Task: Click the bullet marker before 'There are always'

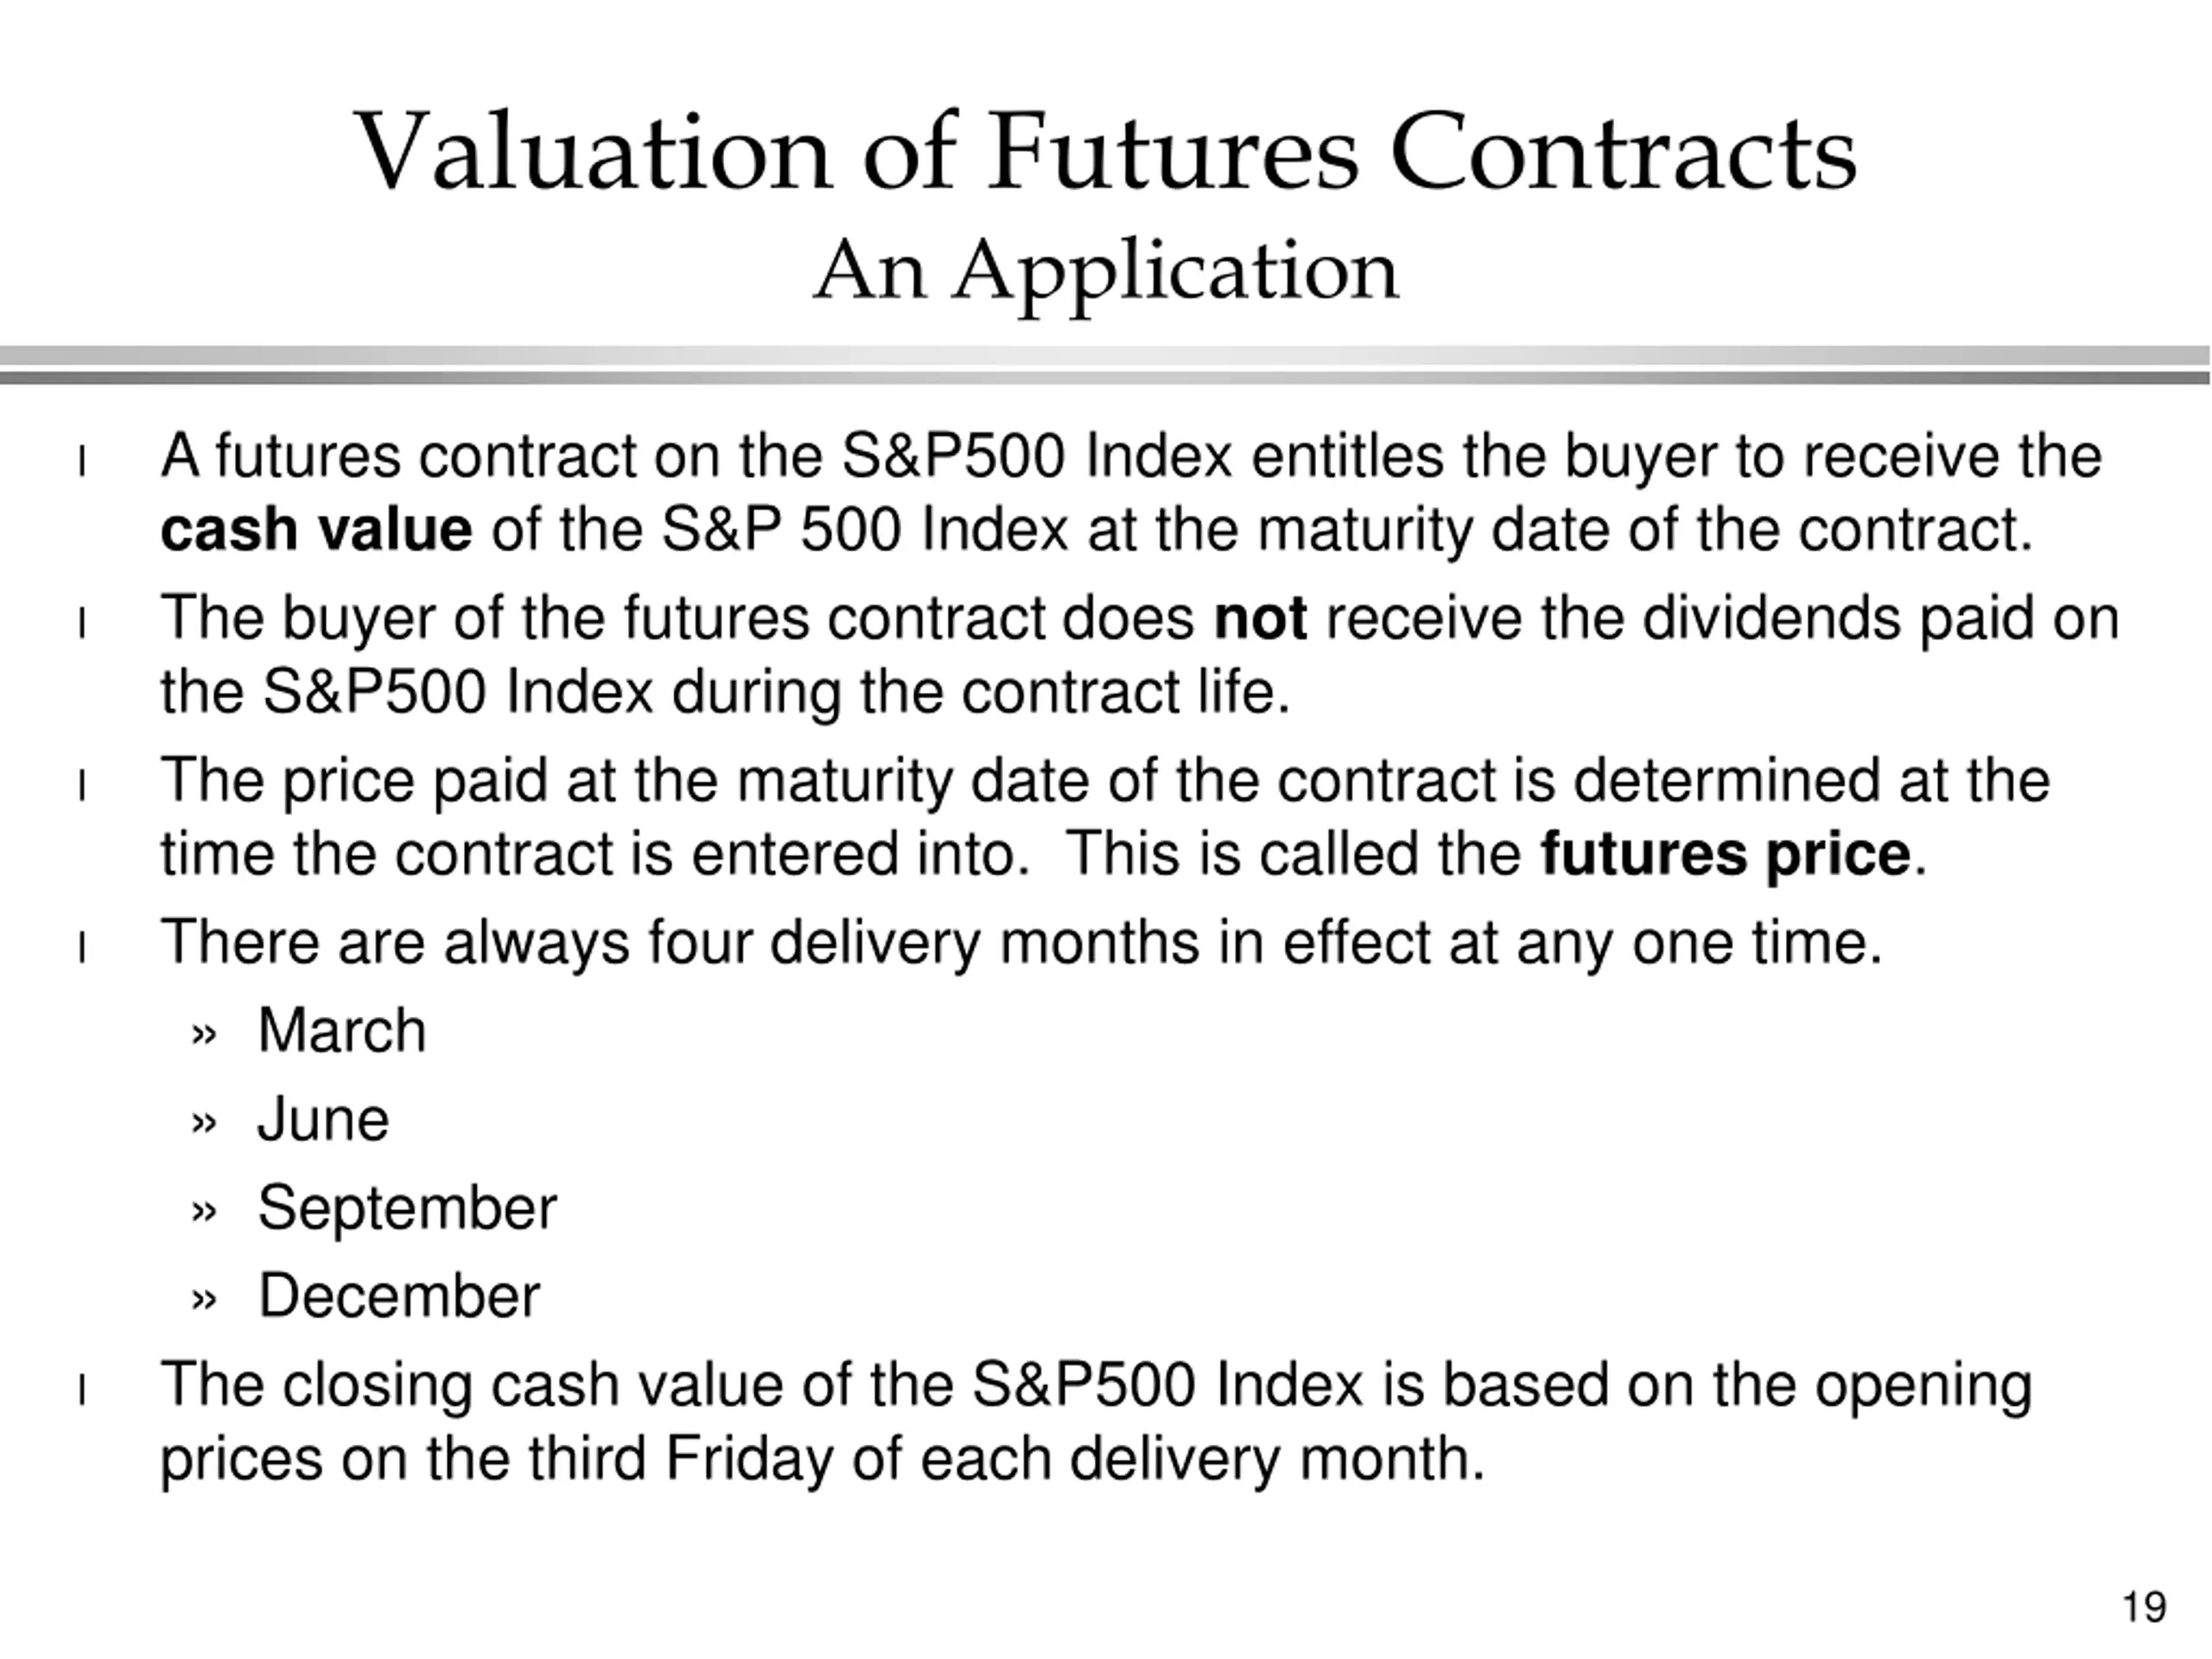Action: click(82, 948)
